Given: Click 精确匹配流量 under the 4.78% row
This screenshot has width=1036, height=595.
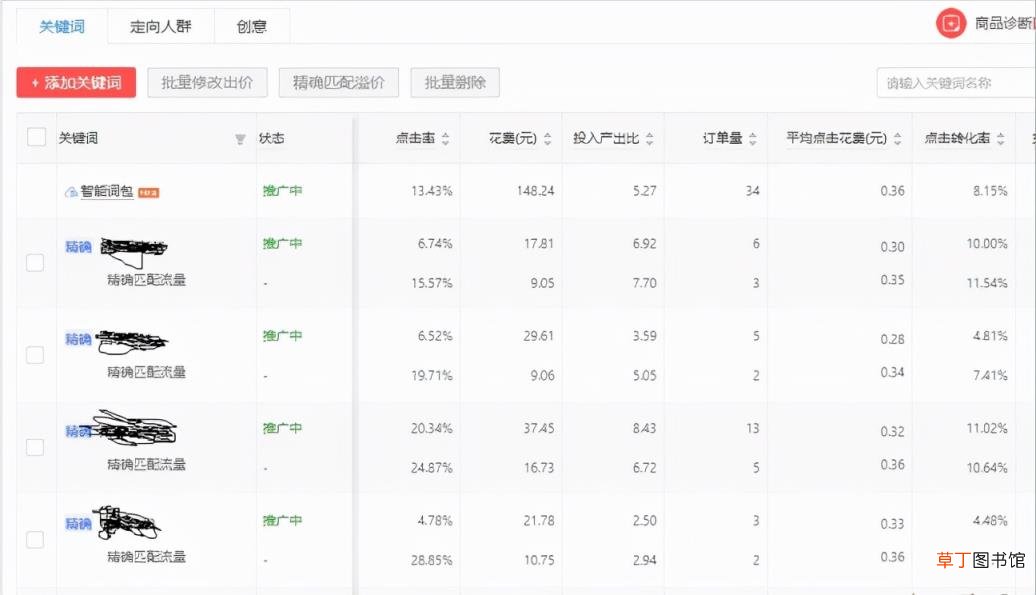Looking at the screenshot, I should [147, 557].
